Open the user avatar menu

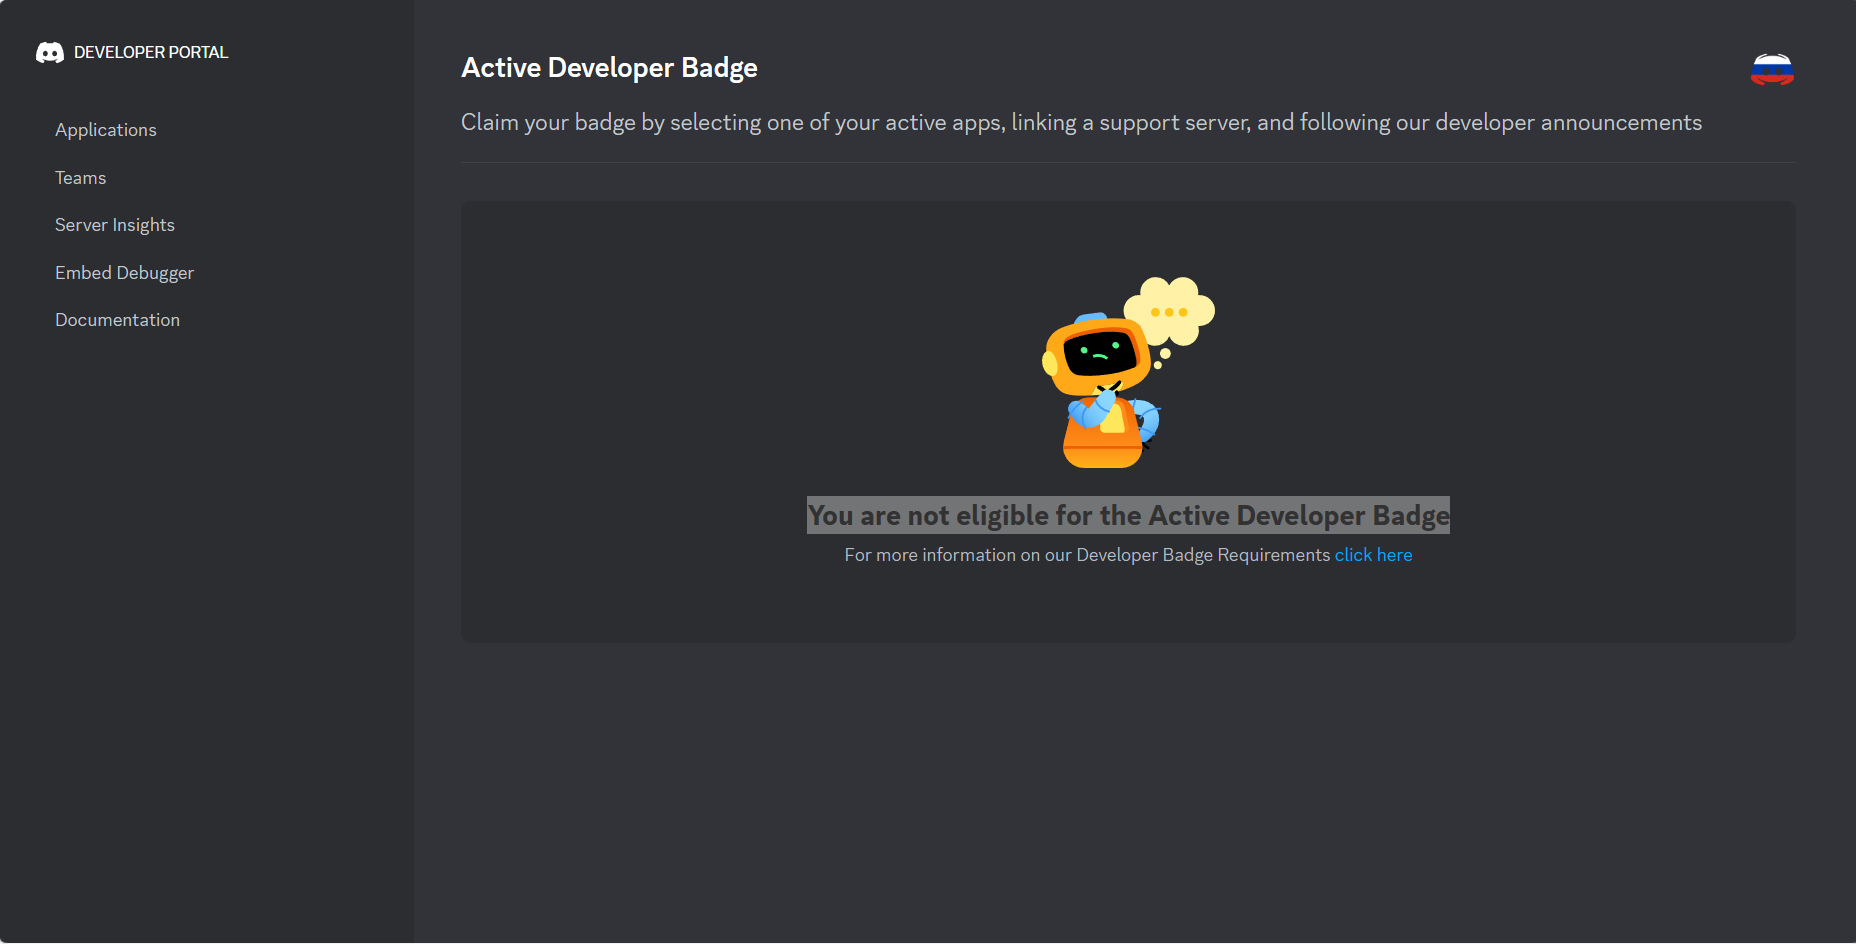click(x=1772, y=70)
